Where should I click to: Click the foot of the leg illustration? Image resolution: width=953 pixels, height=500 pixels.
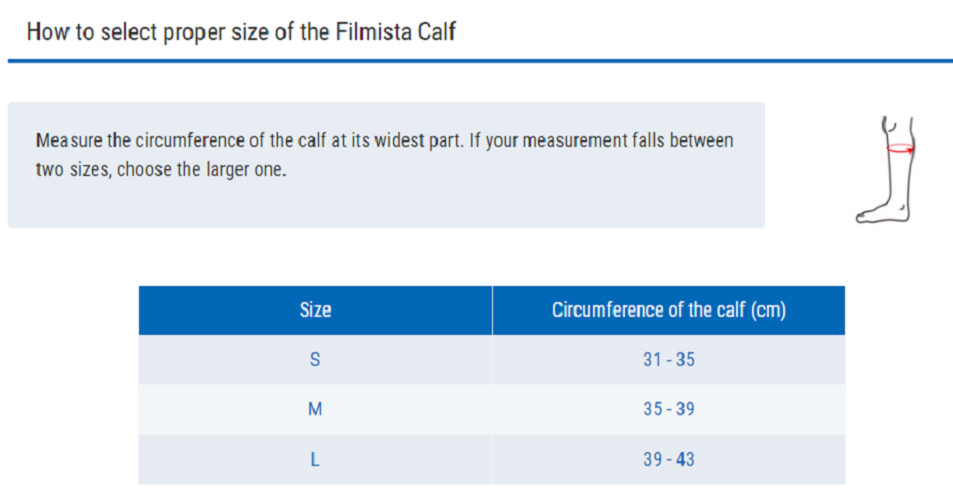pyautogui.click(x=881, y=213)
